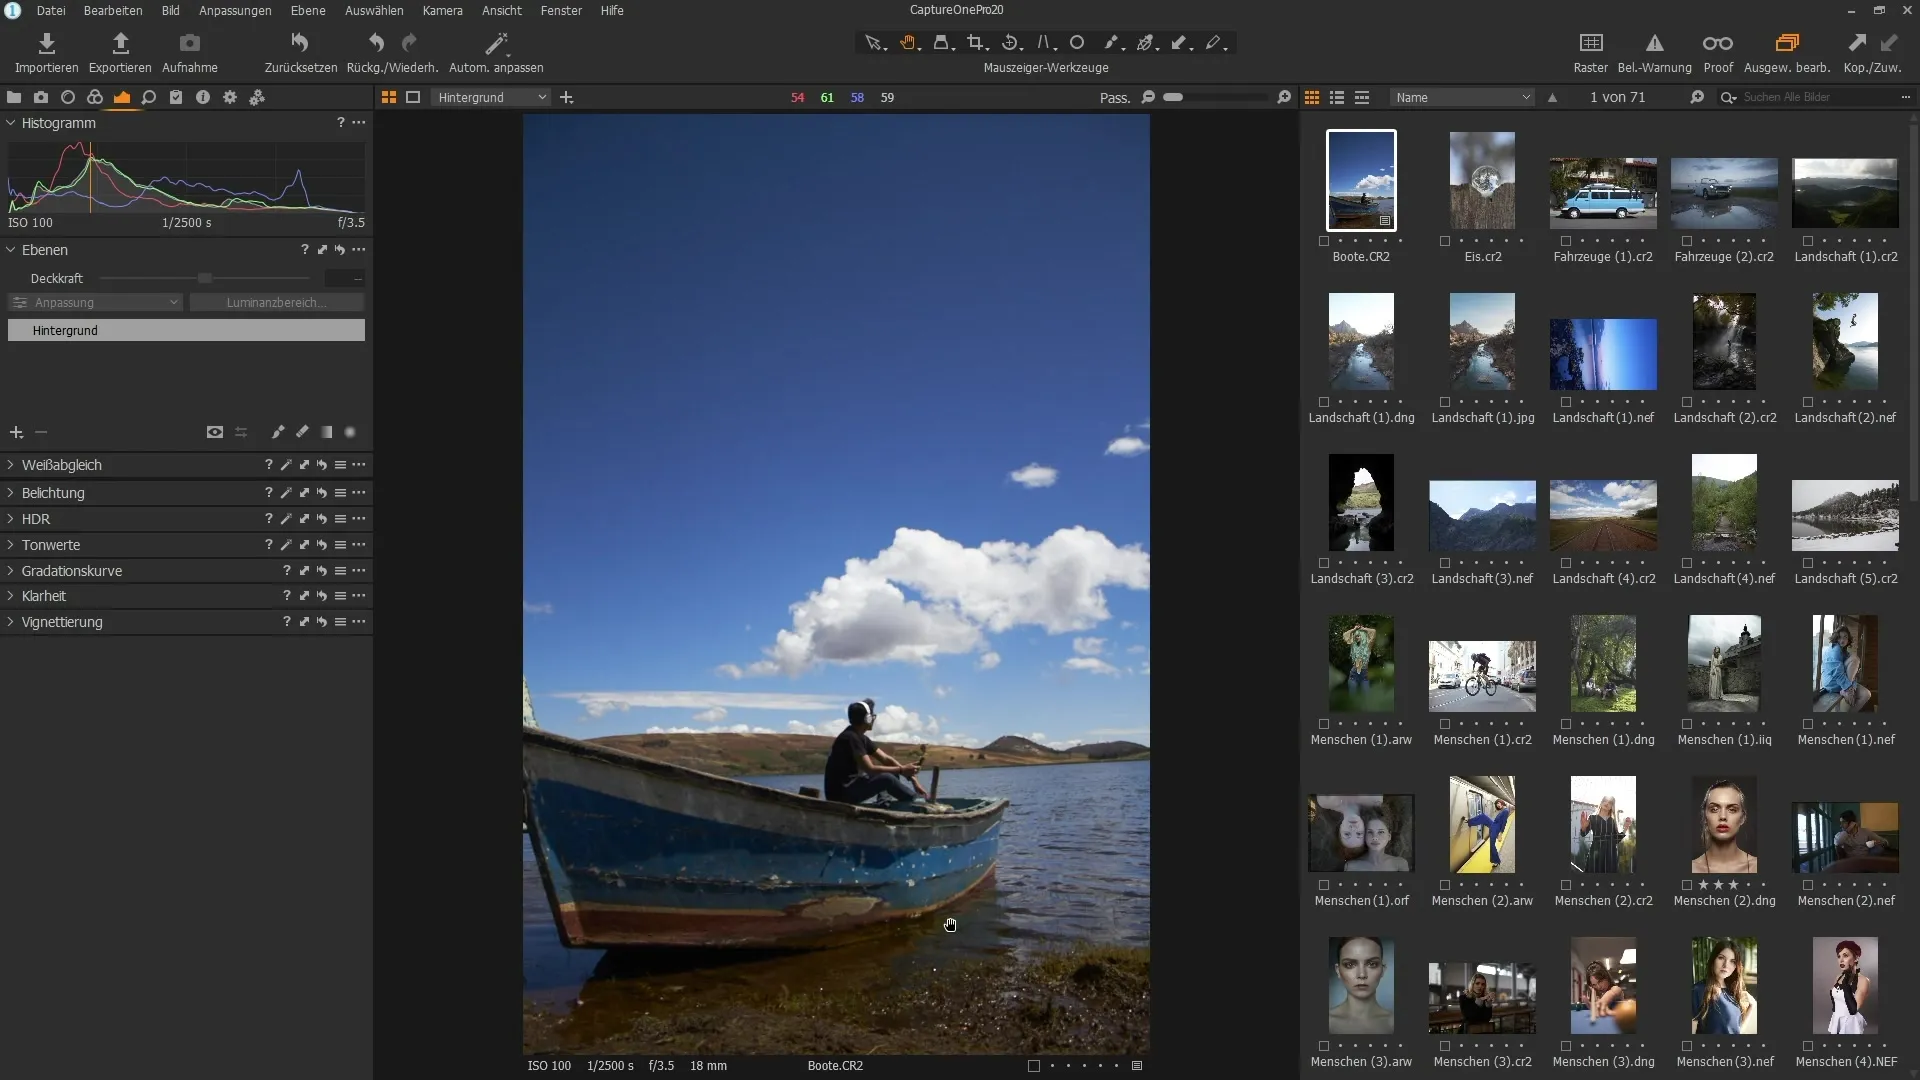Click Autom. anpassen magic wand
Screen dimensions: 1920x1080
pyautogui.click(x=496, y=43)
